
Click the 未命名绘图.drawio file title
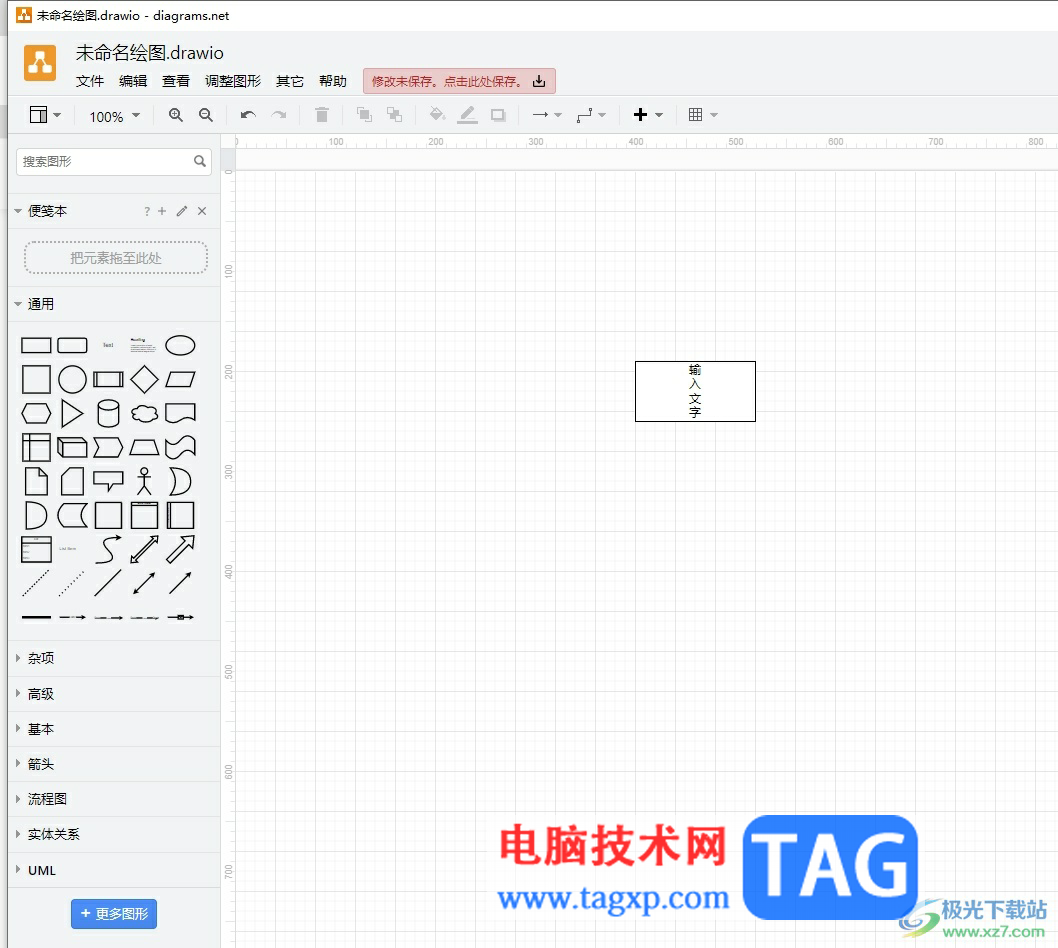pyautogui.click(x=149, y=53)
